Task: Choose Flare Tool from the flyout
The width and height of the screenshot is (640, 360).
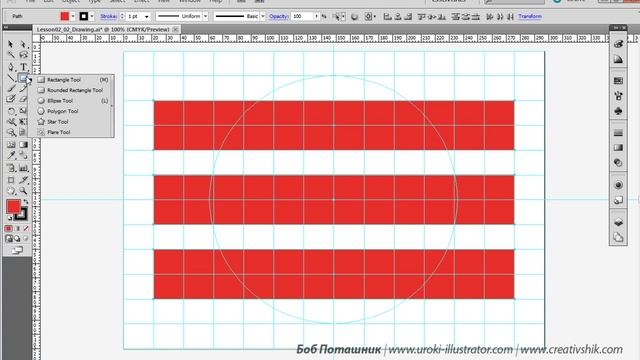Action: 73,132
